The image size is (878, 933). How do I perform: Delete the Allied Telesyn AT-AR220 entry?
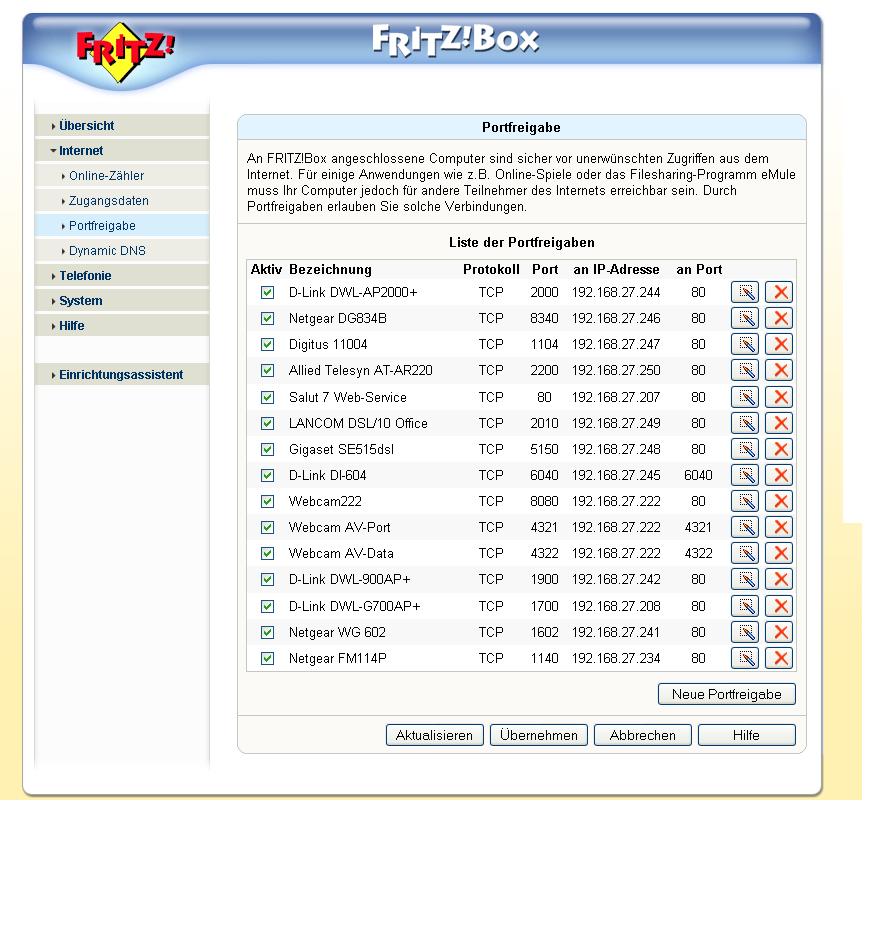pos(779,371)
